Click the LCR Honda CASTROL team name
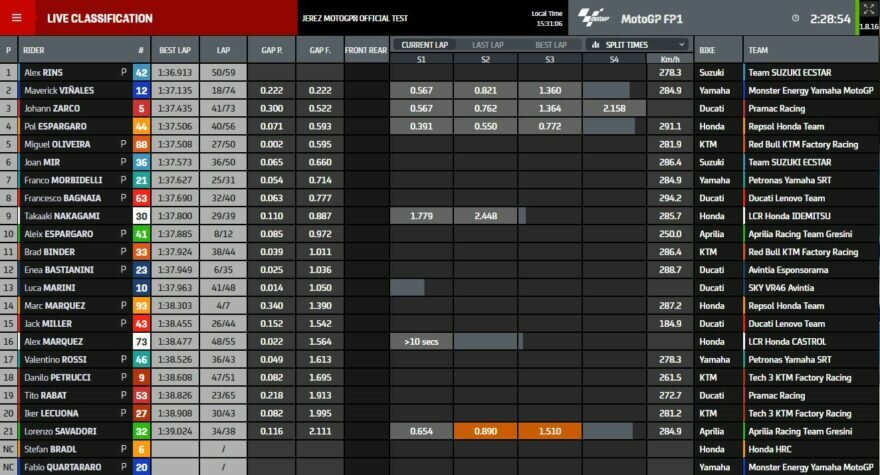The width and height of the screenshot is (880, 475). click(x=787, y=341)
